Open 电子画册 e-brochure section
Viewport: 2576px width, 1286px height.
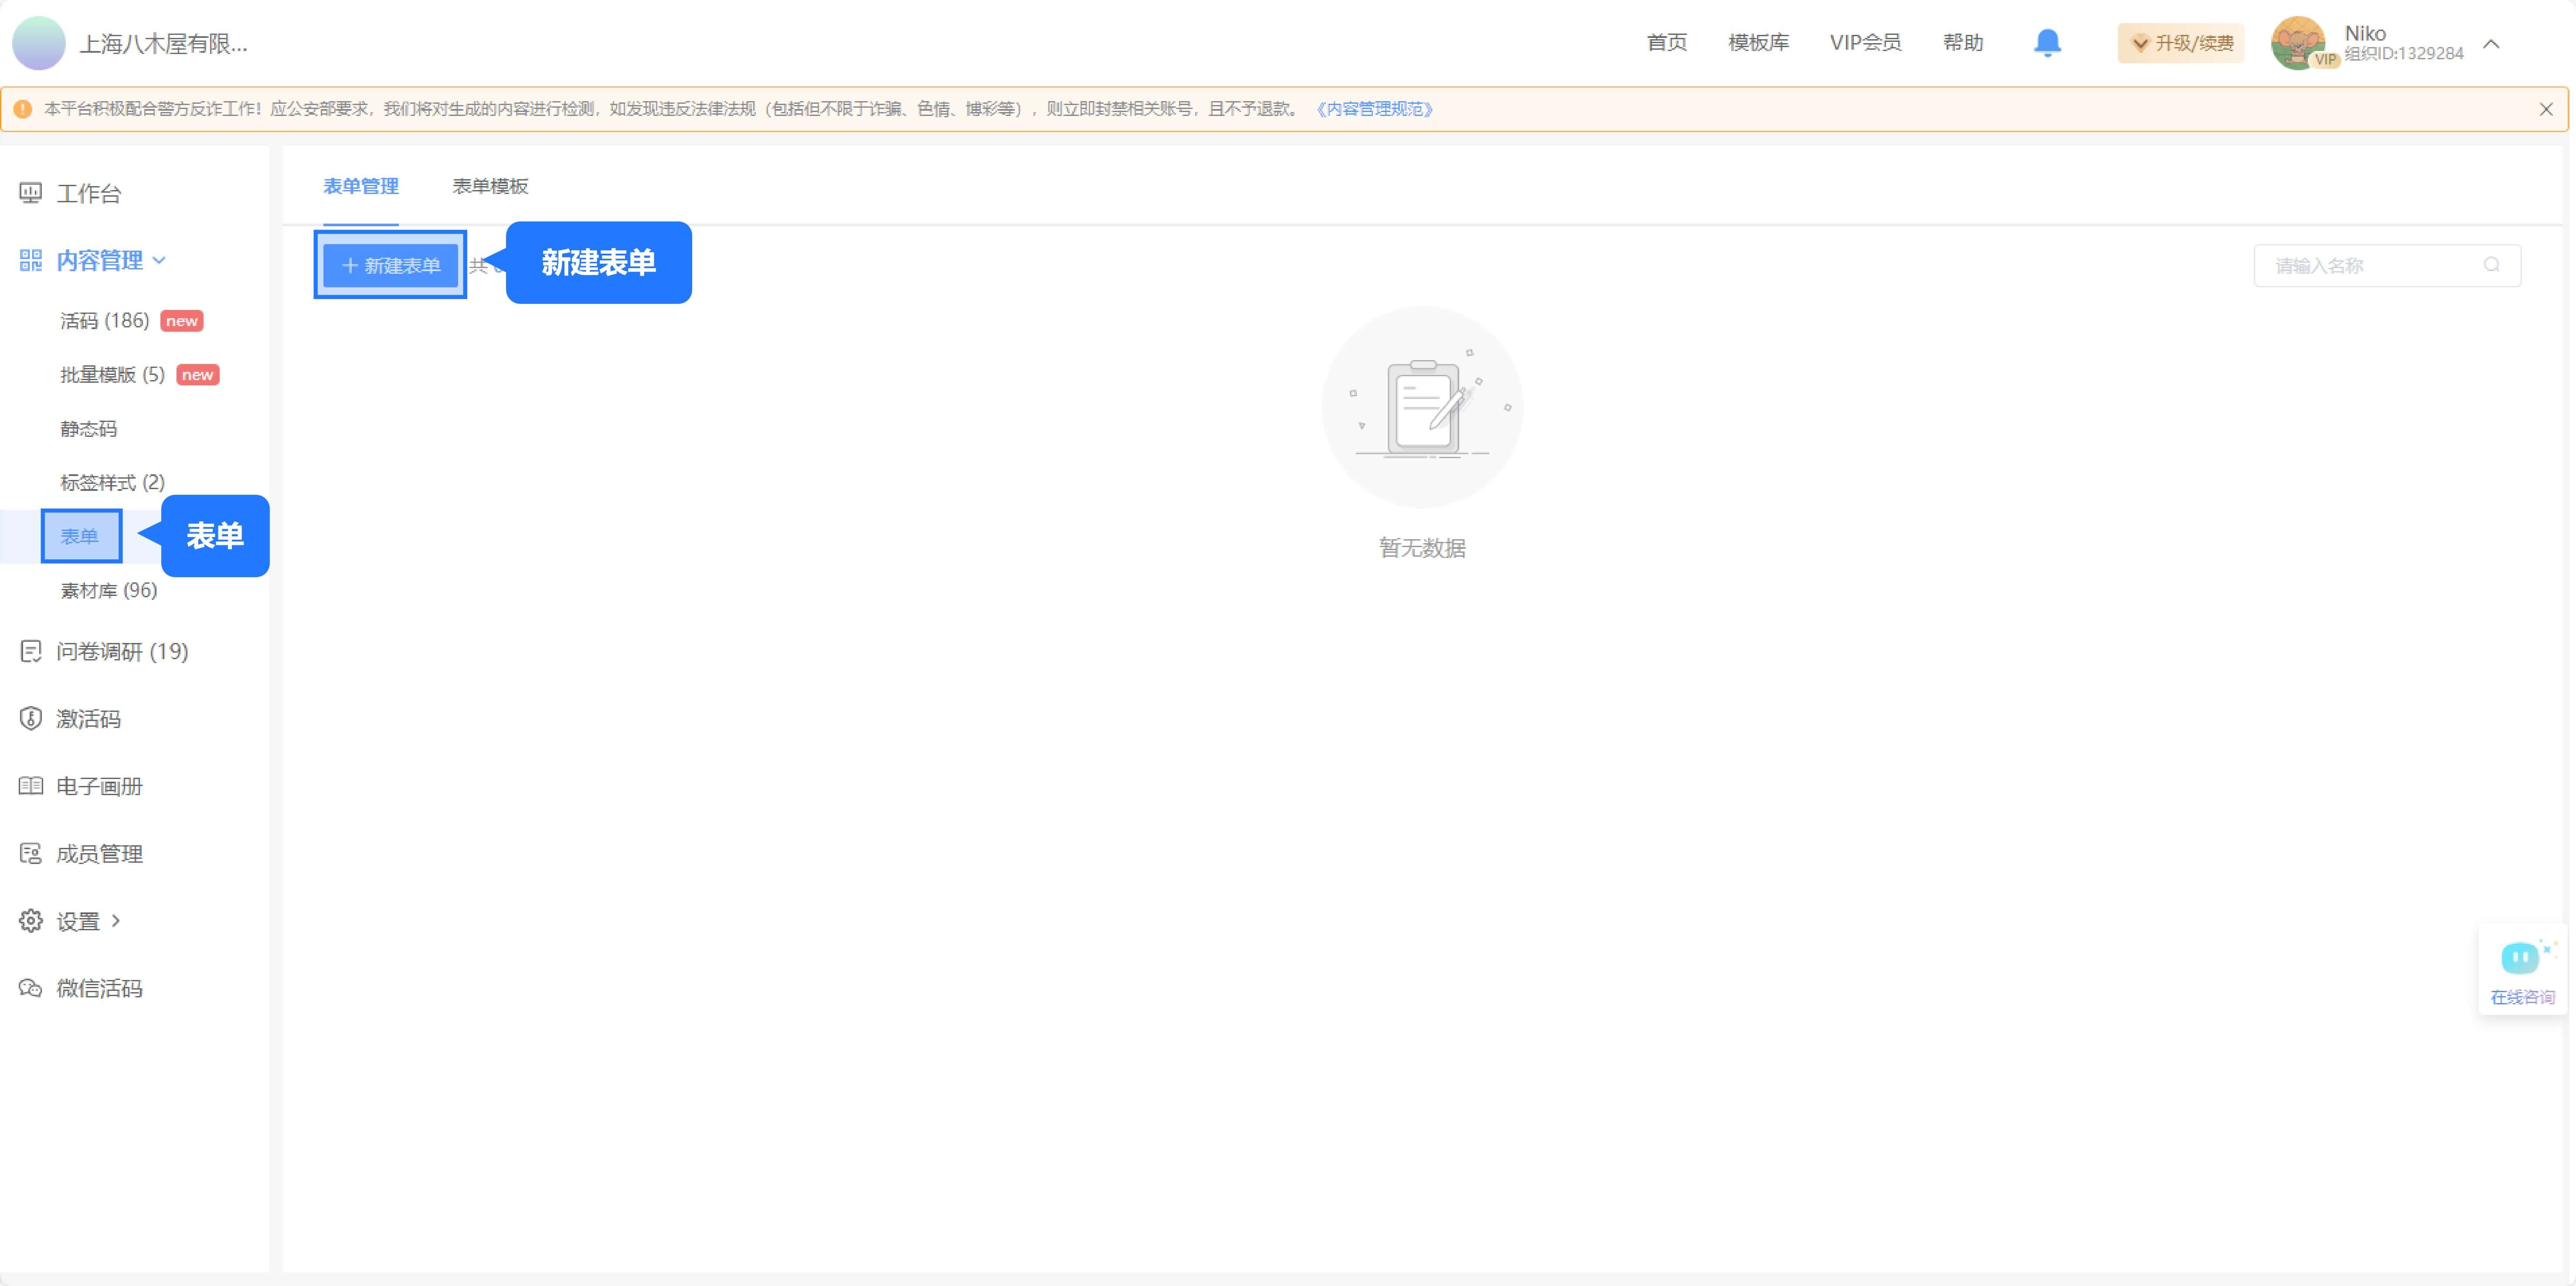tap(99, 786)
